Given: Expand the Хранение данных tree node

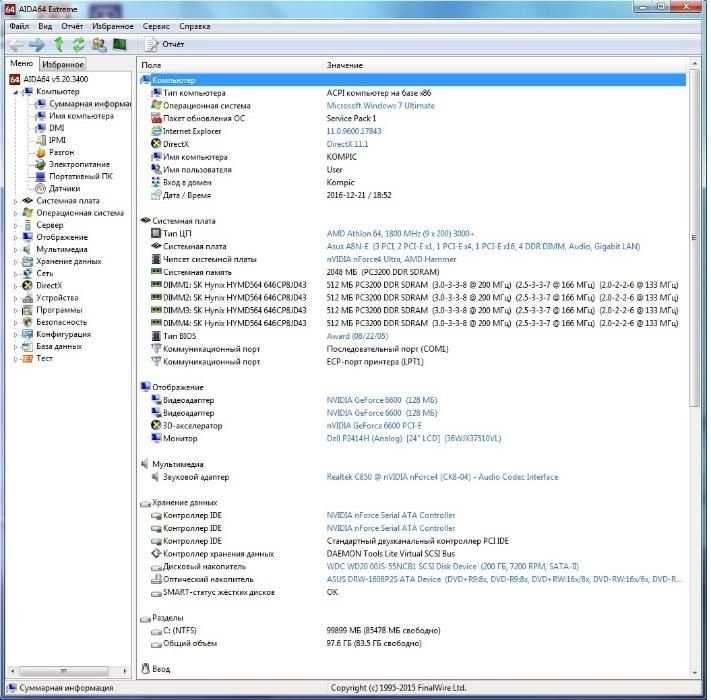Looking at the screenshot, I should point(15,262).
